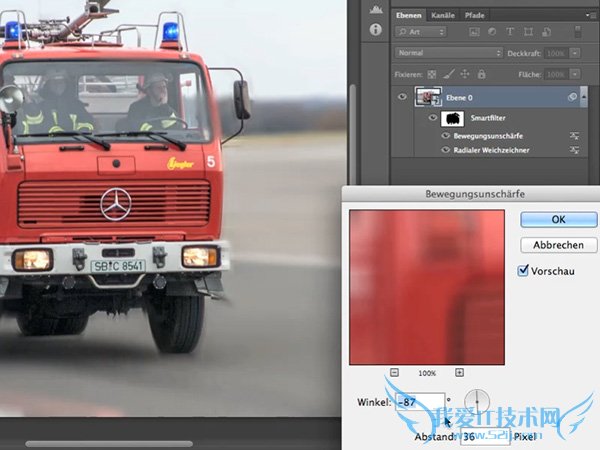Hide the Bewegungsunschärfe smart filter
Image resolution: width=600 pixels, height=450 pixels.
pos(445,135)
